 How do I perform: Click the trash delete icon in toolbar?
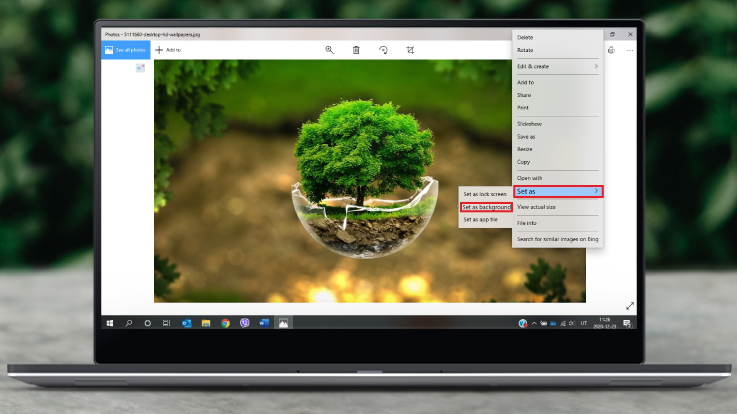(356, 49)
